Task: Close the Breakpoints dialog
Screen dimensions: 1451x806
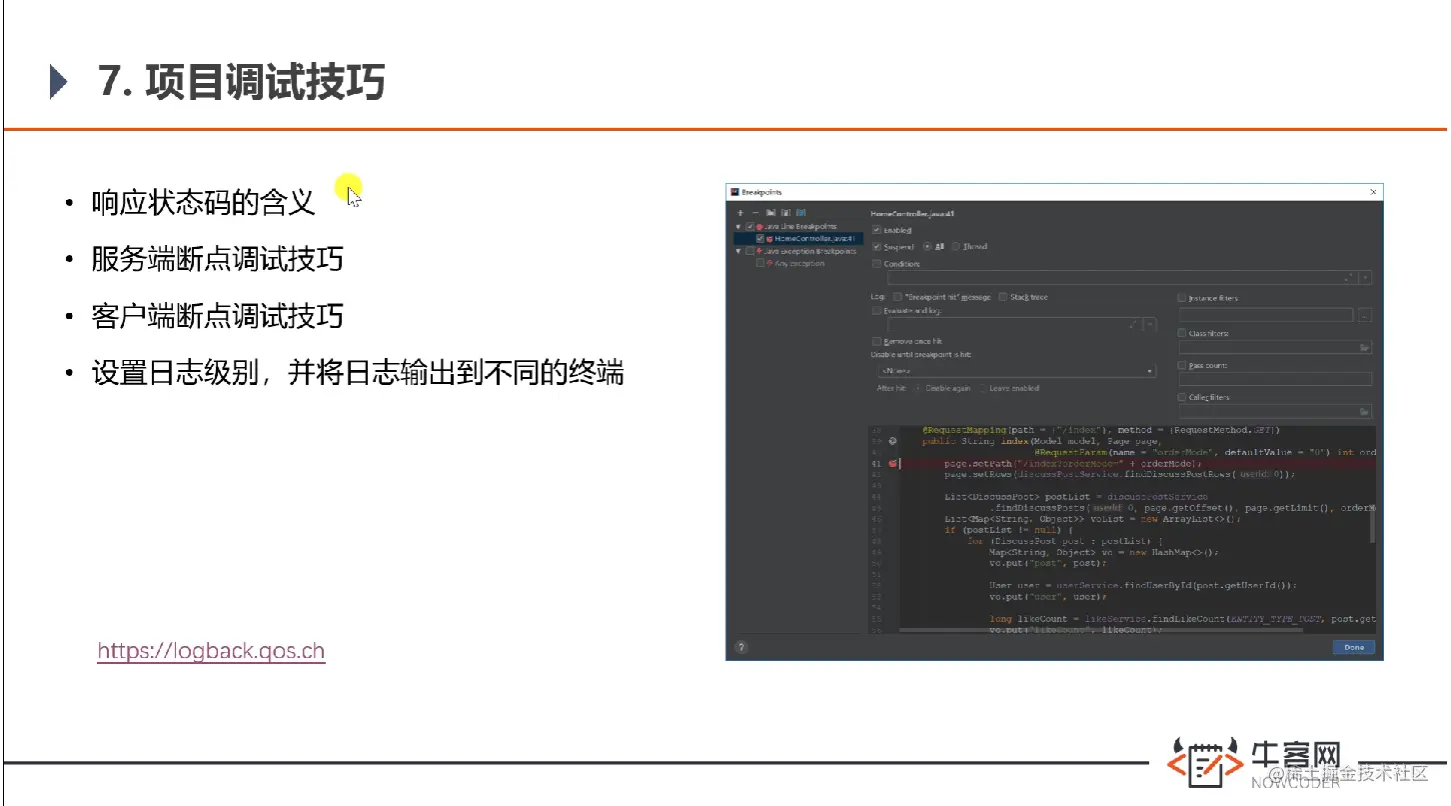Action: [x=1373, y=192]
